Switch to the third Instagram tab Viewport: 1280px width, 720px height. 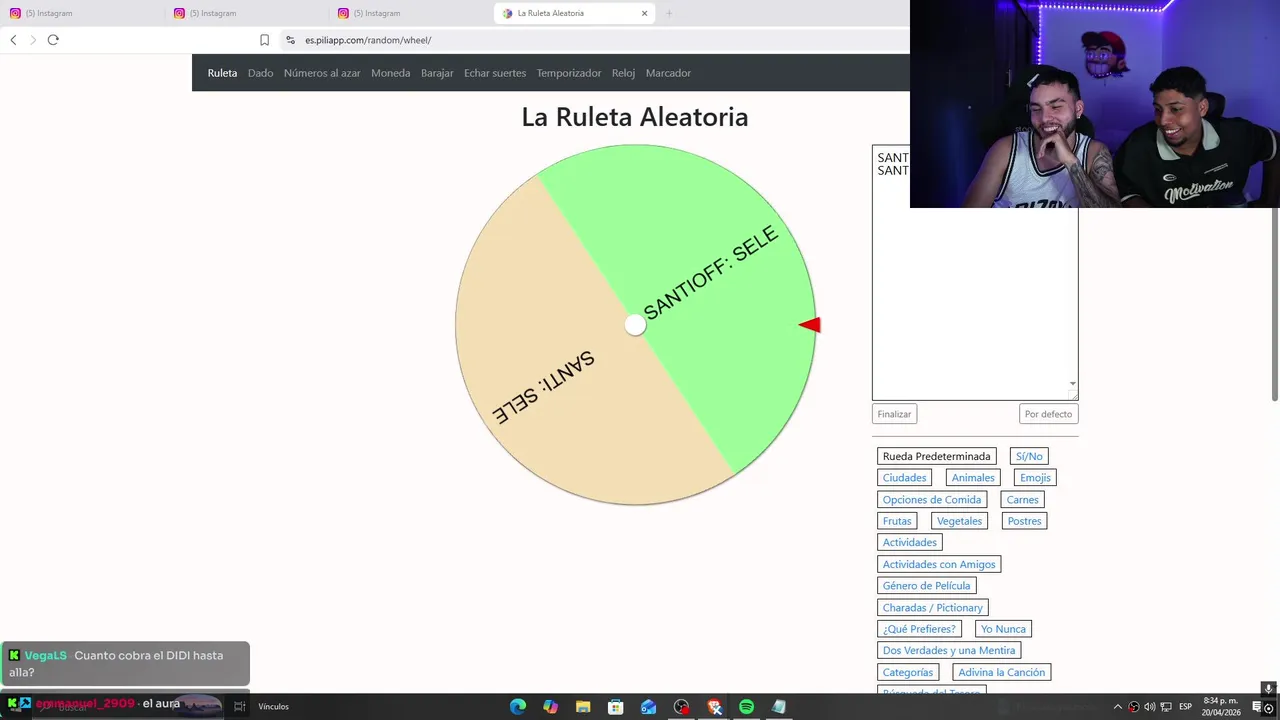[x=410, y=13]
